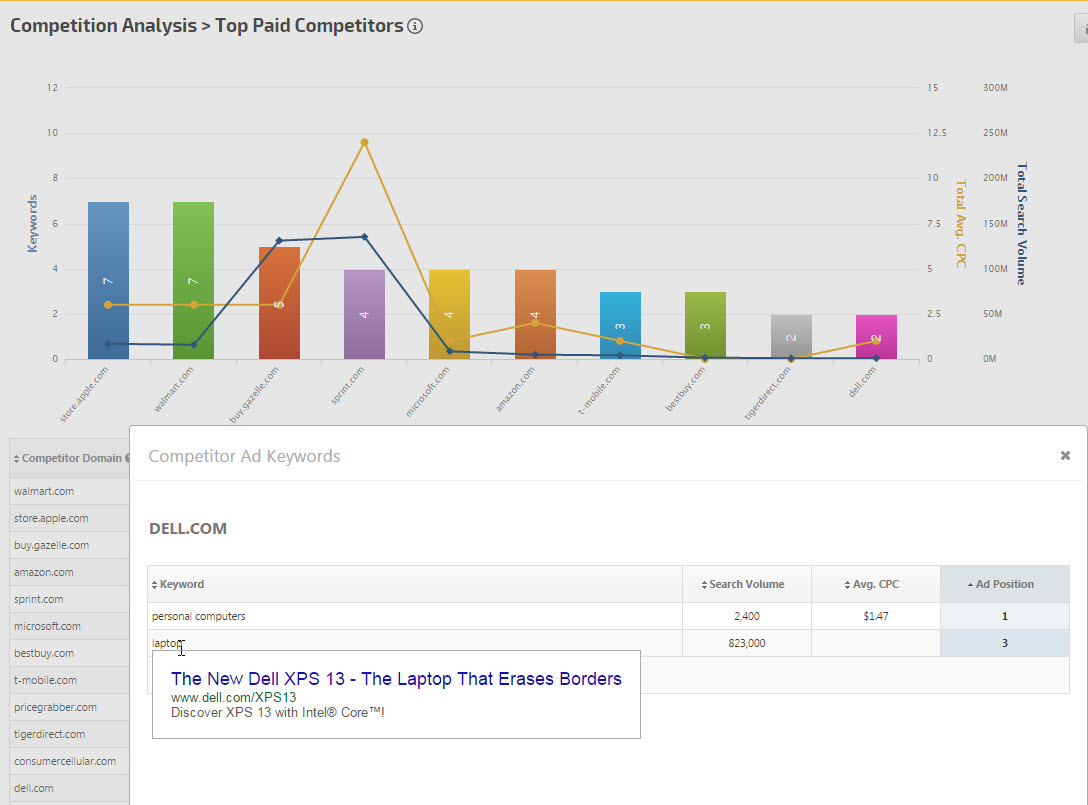This screenshot has width=1088, height=805.
Task: Sort by Avg. CPC column header
Action: point(875,584)
